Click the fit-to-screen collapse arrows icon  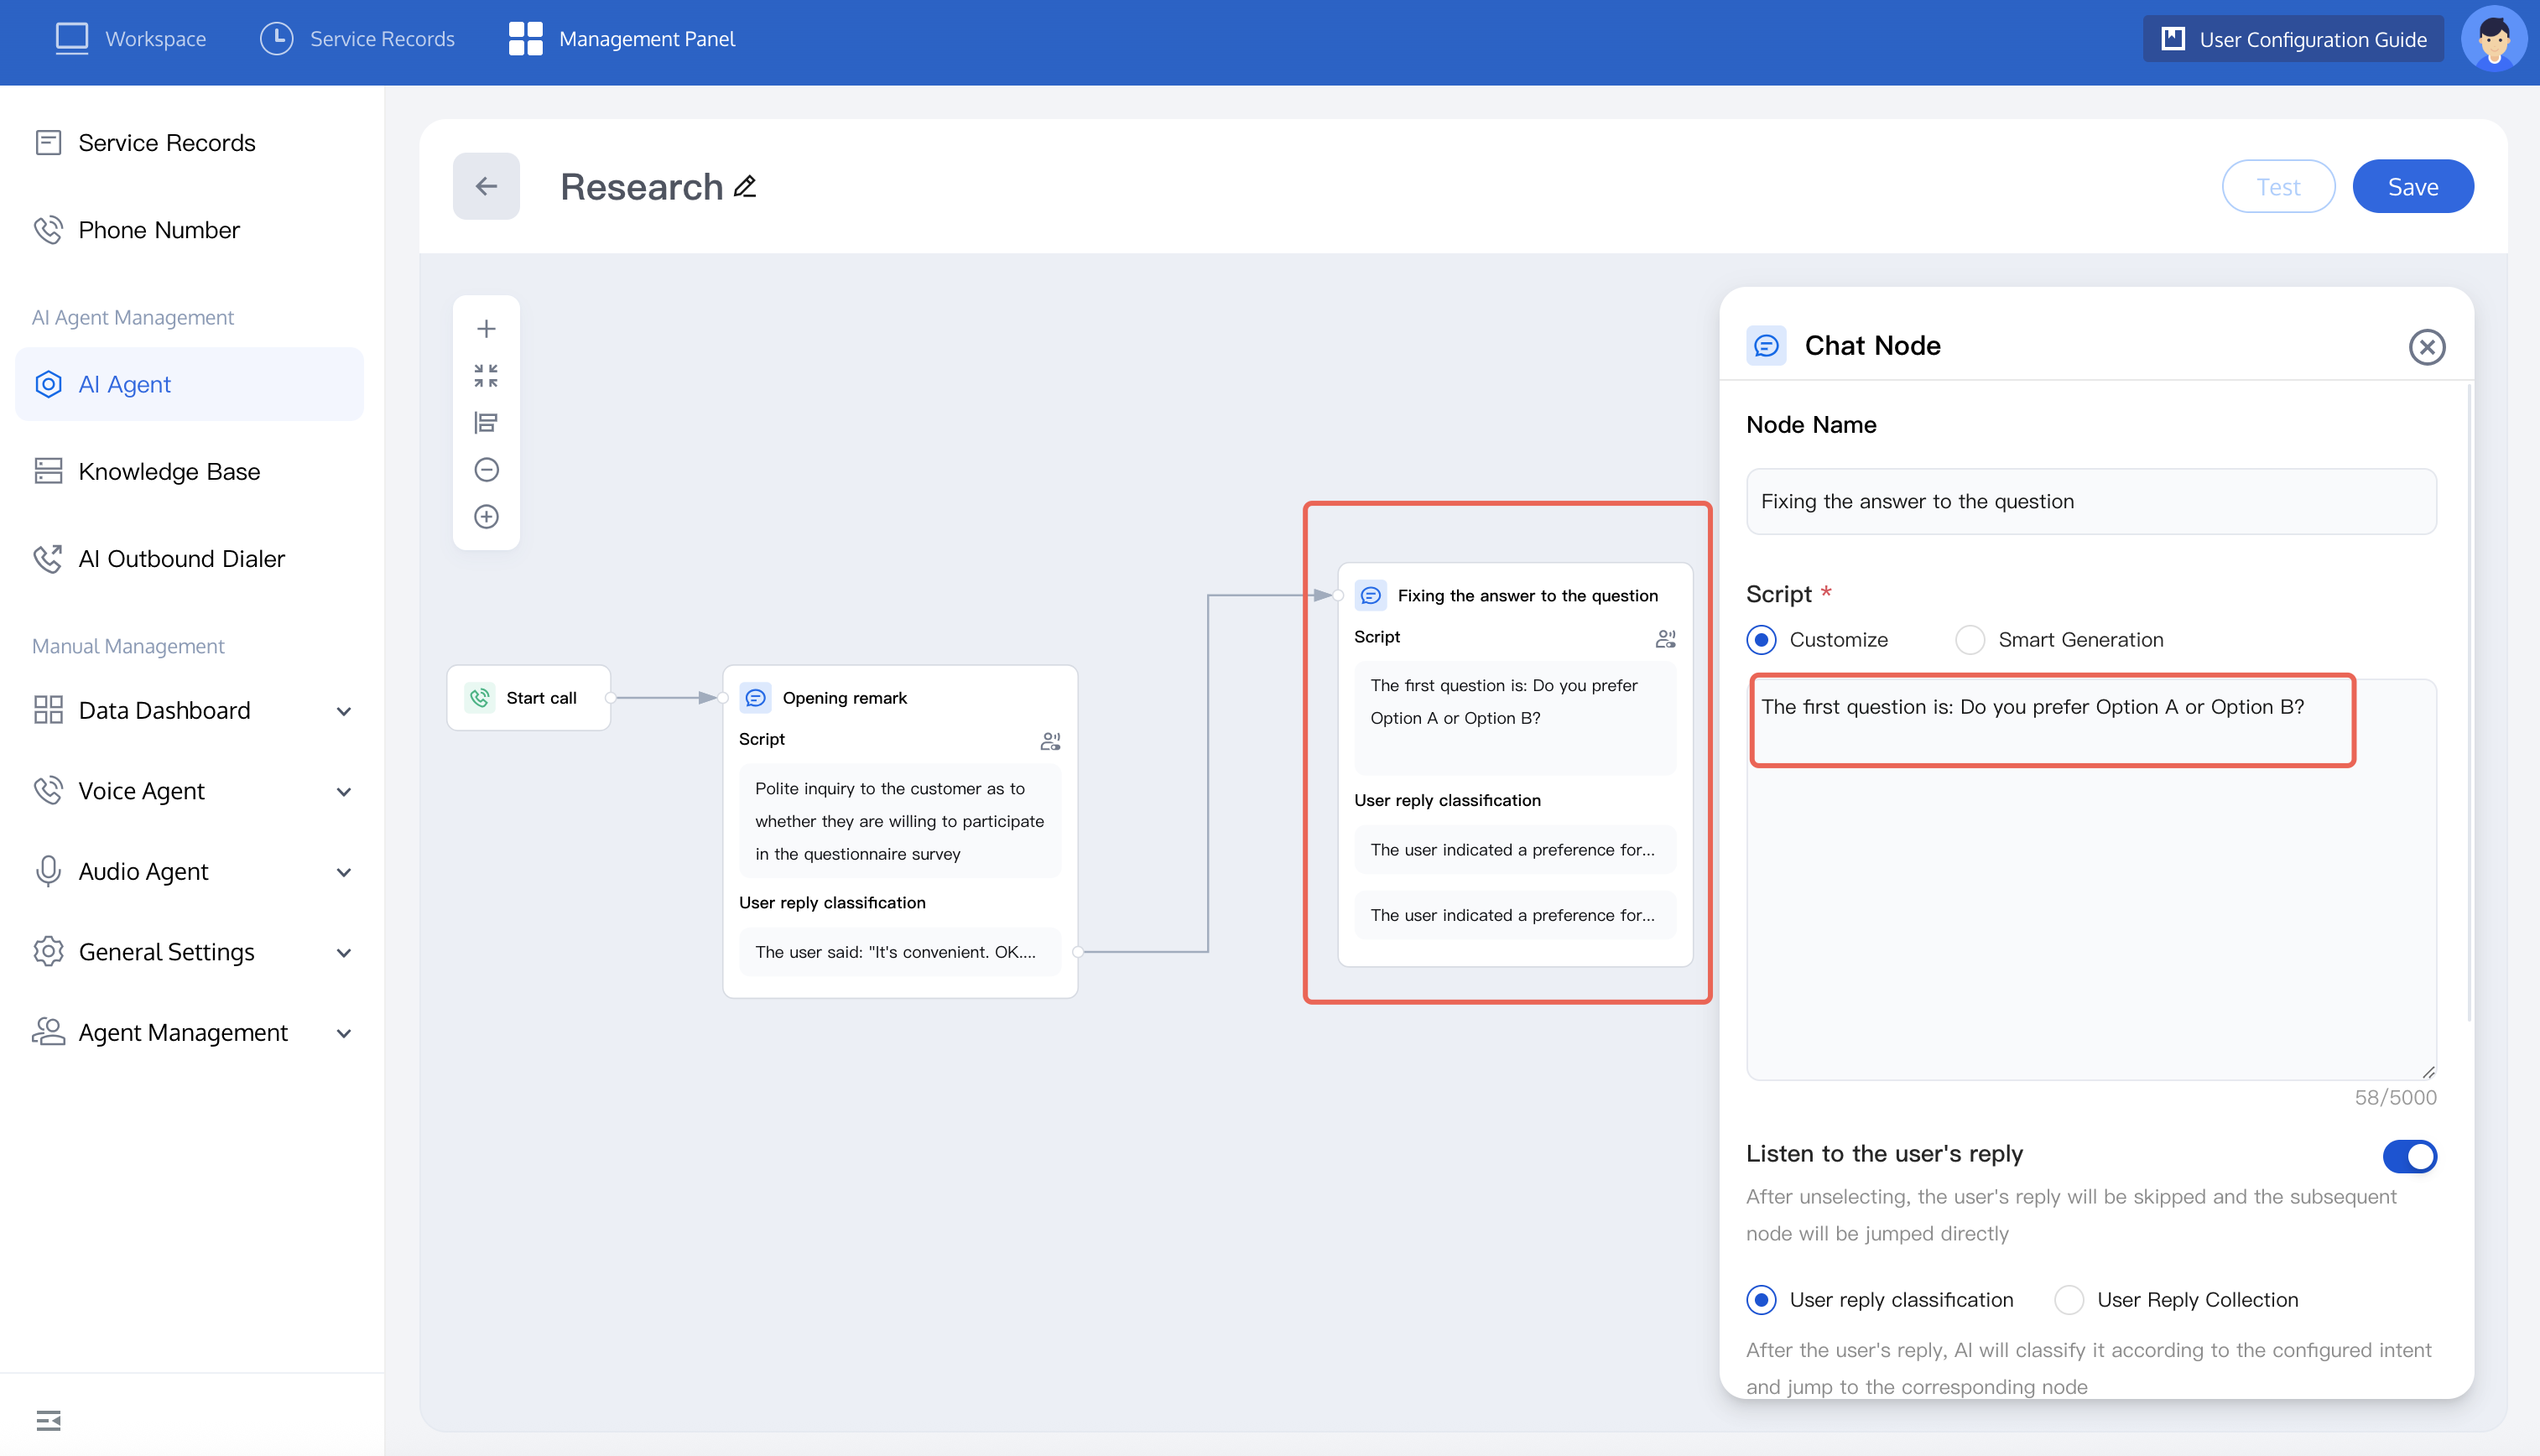click(486, 376)
